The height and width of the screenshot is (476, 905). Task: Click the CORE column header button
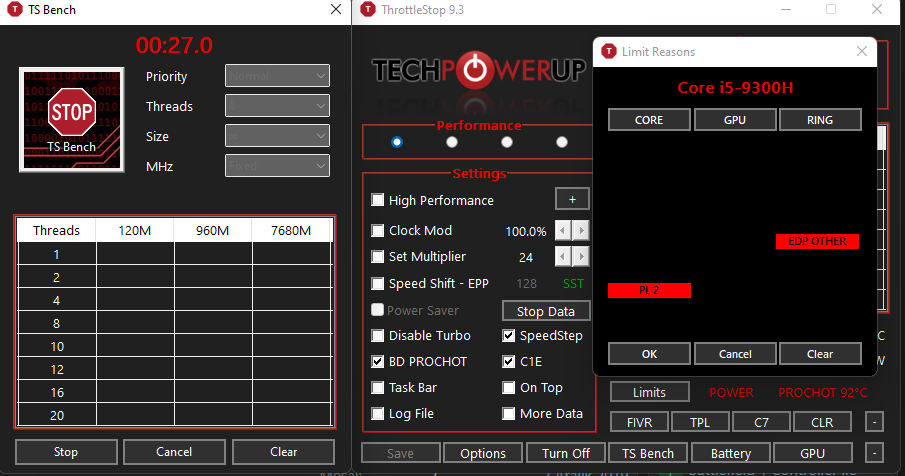coord(649,120)
